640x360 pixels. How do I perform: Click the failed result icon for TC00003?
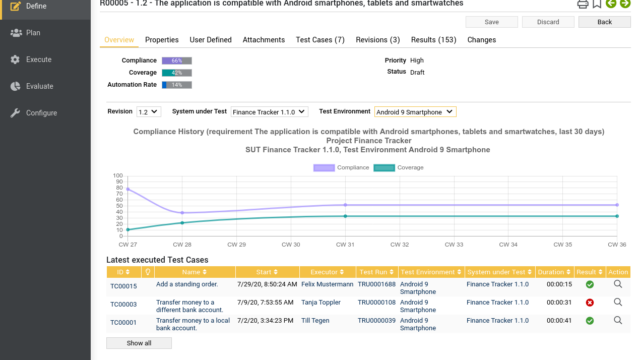pyautogui.click(x=590, y=302)
